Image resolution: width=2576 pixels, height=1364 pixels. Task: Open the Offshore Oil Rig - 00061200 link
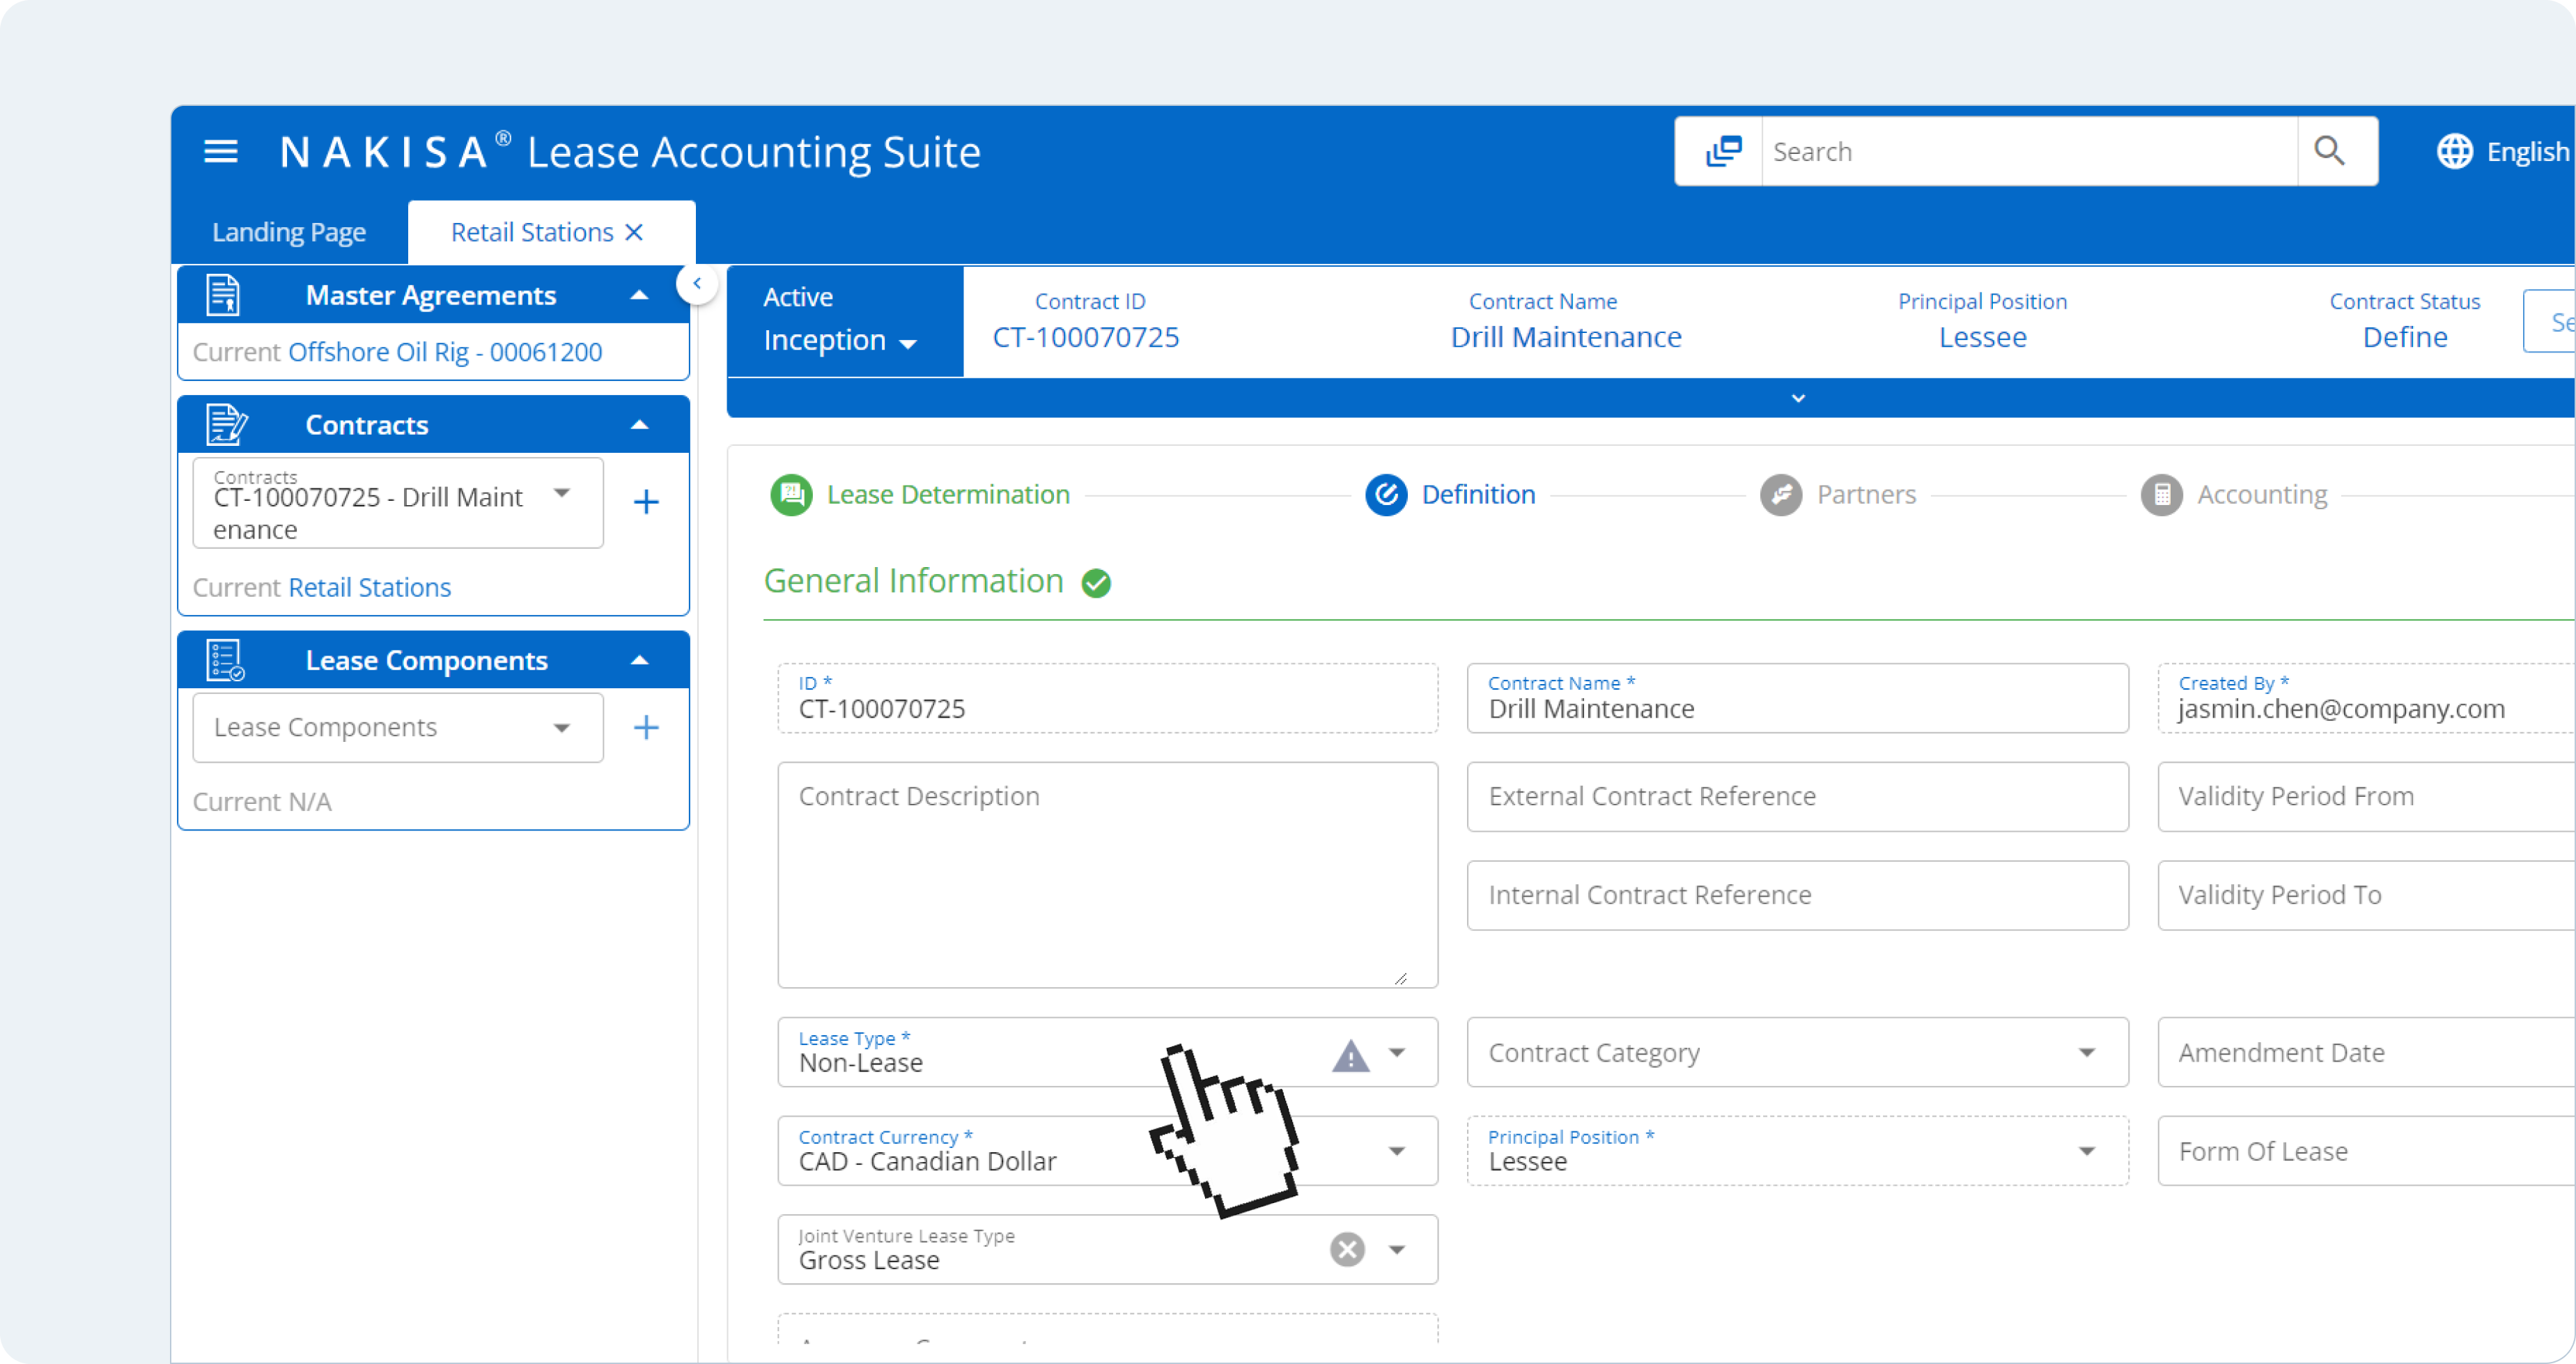click(x=445, y=352)
